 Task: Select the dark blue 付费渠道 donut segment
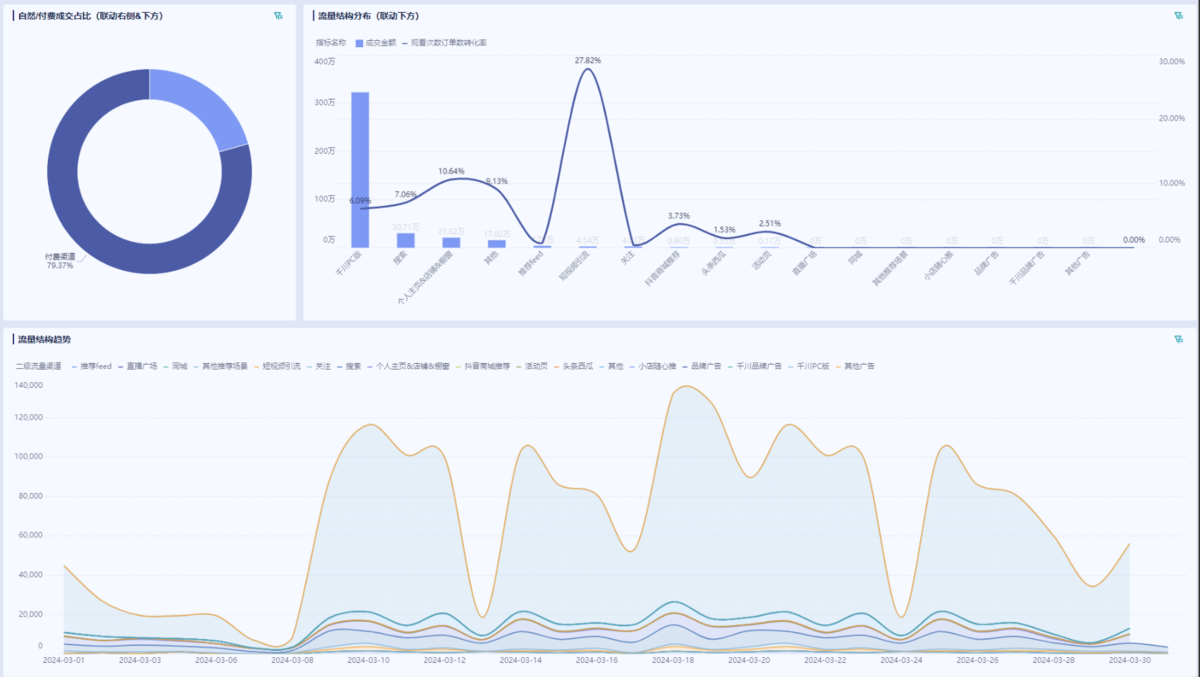coord(80,200)
